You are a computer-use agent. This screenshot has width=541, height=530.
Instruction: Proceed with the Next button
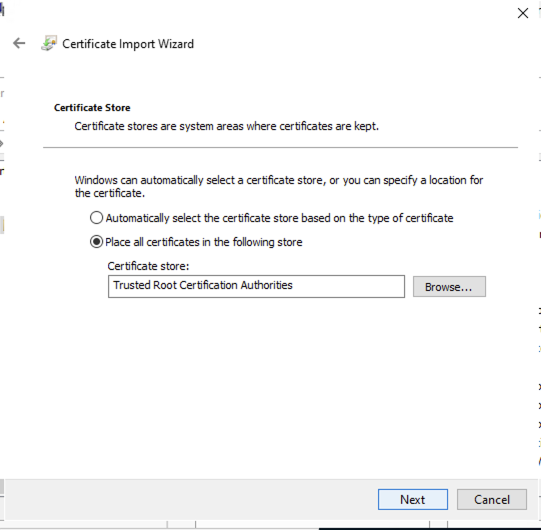click(x=413, y=499)
